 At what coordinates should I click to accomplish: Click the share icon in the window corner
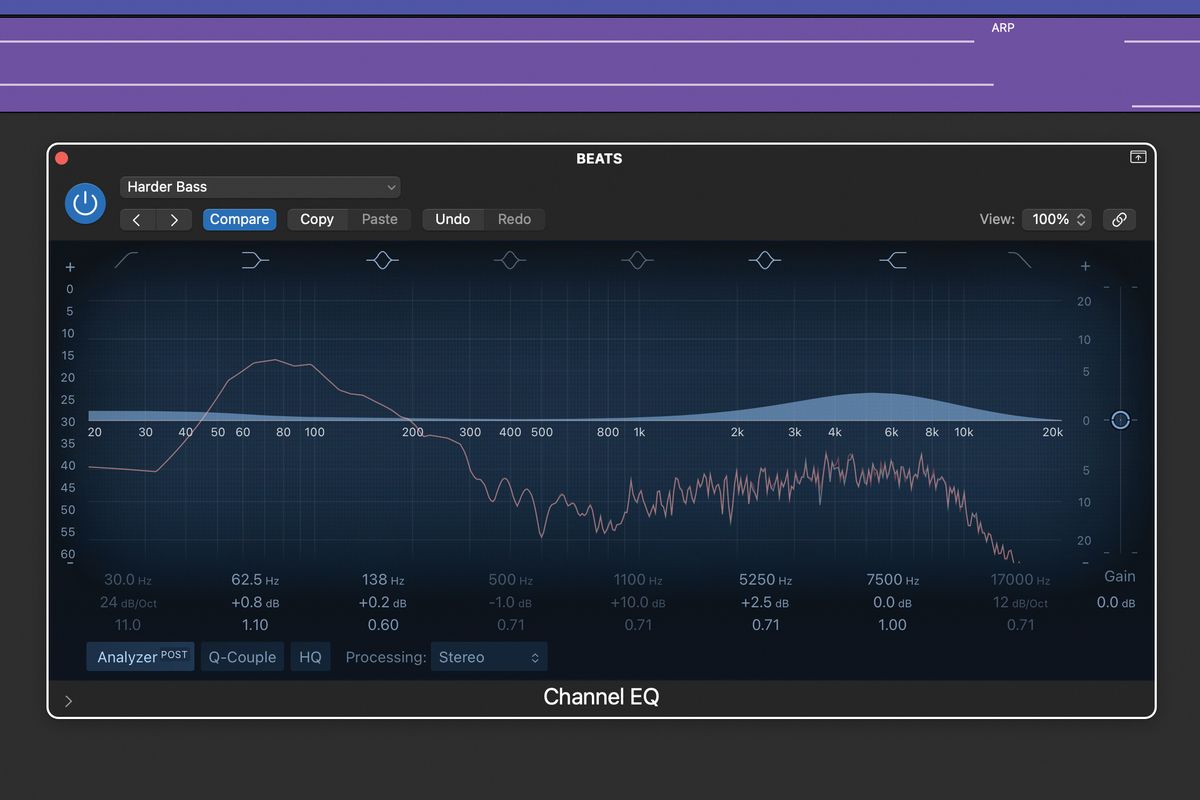[1137, 157]
